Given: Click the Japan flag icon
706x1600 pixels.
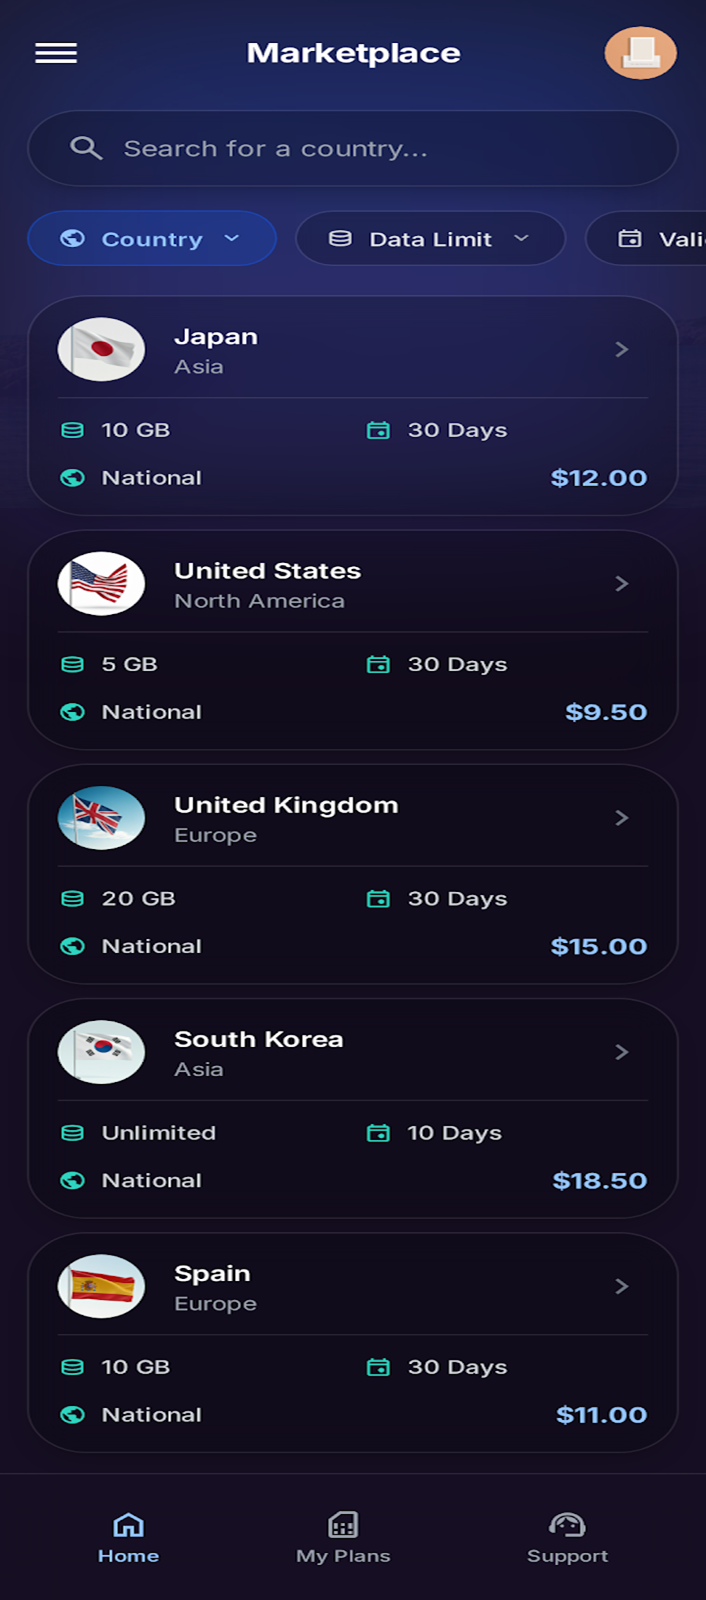Looking at the screenshot, I should click(101, 349).
